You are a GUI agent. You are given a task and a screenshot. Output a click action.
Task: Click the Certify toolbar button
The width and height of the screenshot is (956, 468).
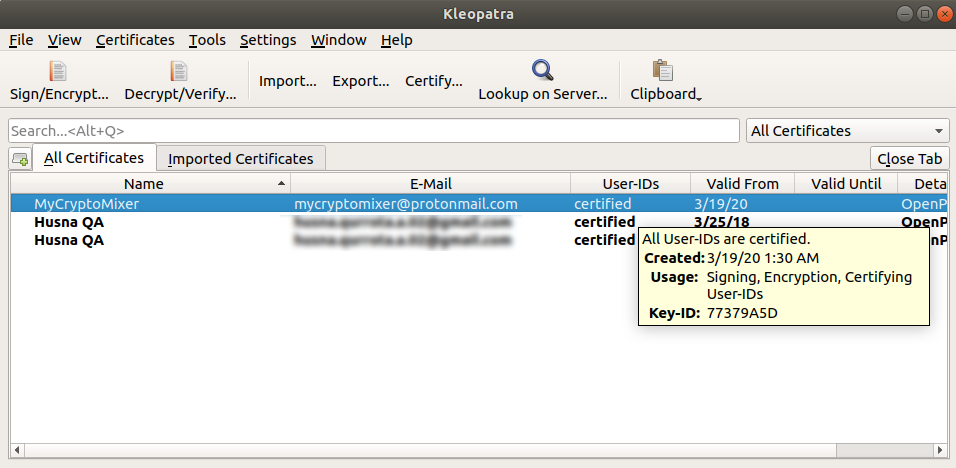[433, 81]
